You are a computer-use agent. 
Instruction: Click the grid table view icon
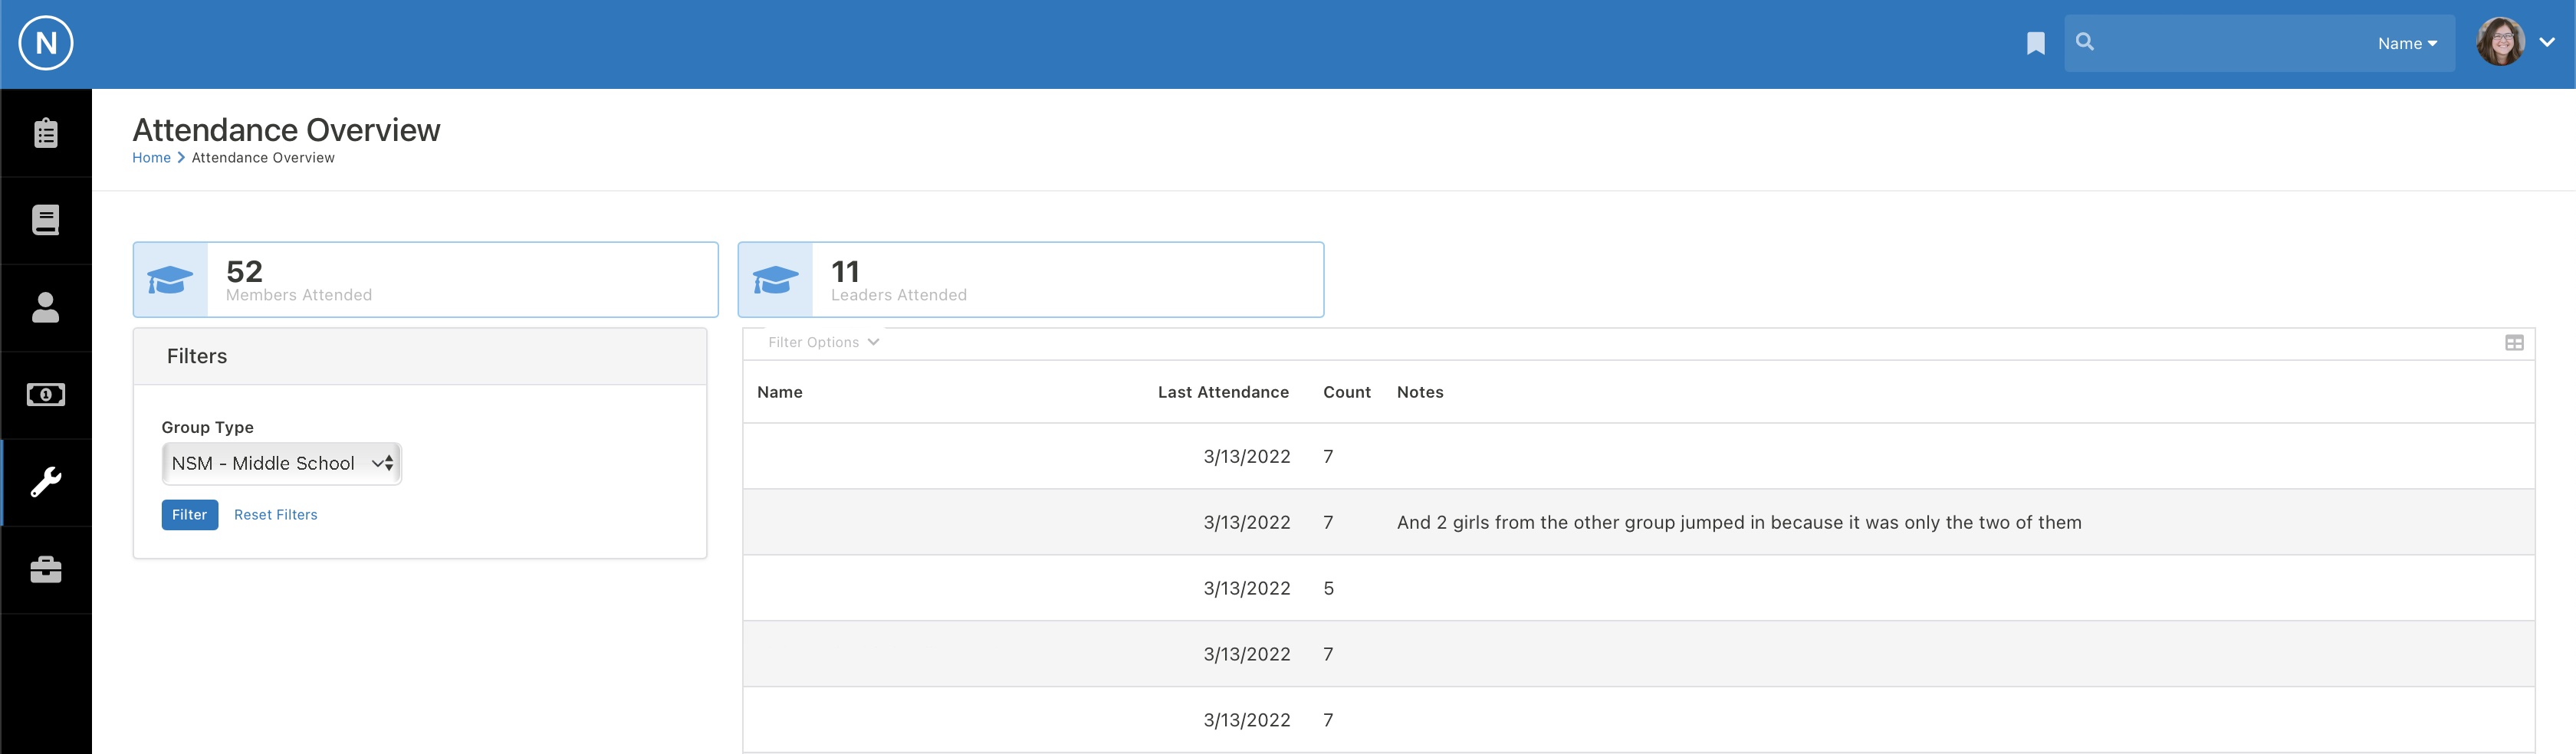[x=2514, y=343]
